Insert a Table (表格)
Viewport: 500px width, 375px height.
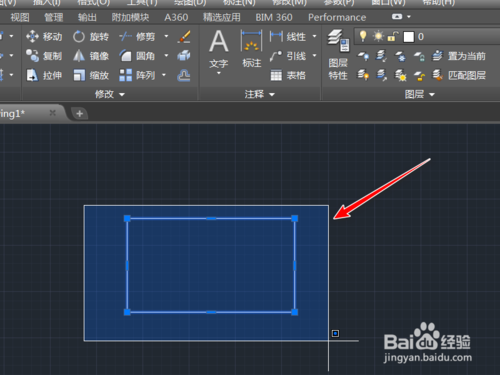tap(288, 75)
